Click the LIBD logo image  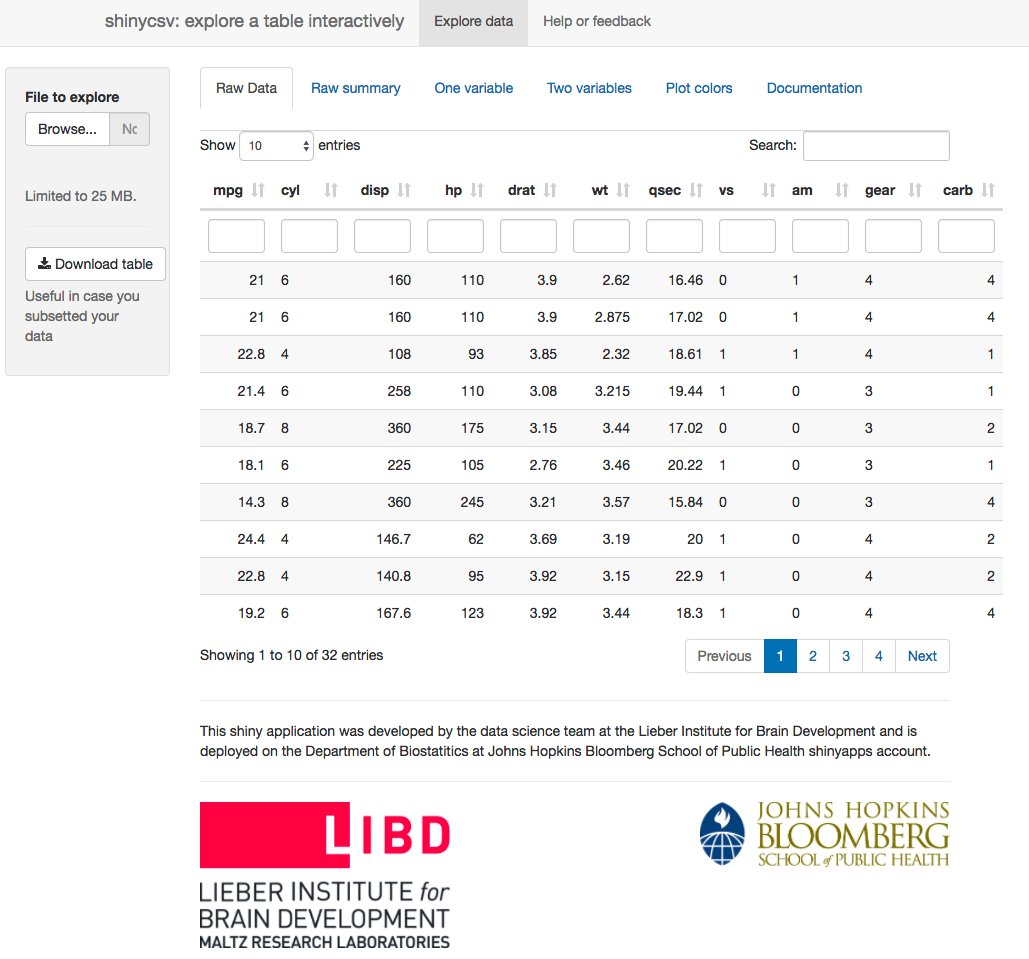point(325,876)
